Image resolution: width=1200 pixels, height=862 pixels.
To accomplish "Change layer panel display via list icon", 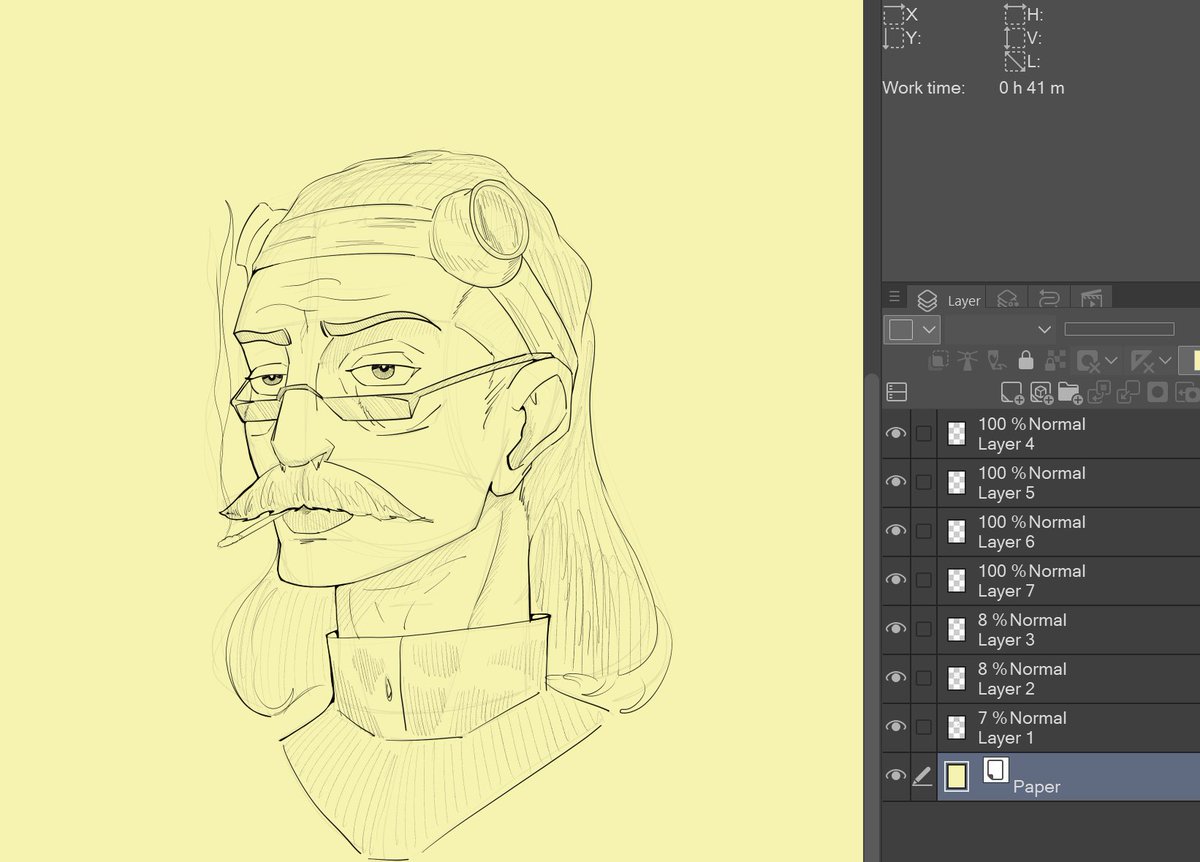I will tap(896, 392).
